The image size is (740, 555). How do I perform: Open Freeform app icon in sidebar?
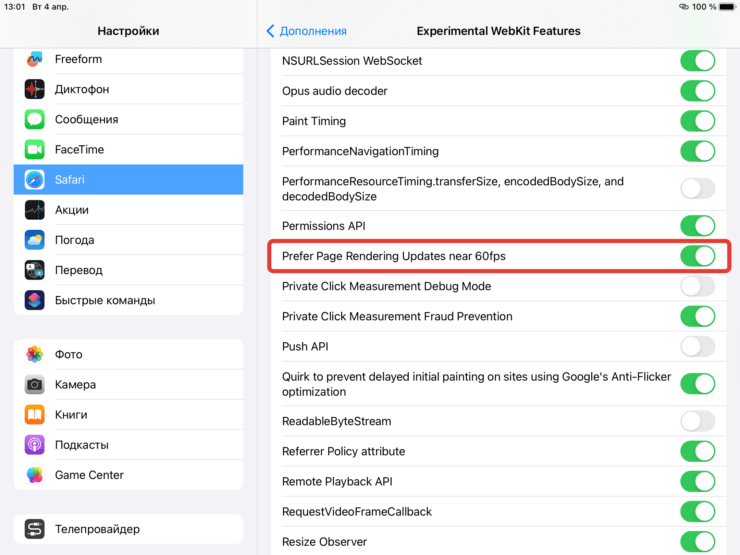pyautogui.click(x=35, y=59)
